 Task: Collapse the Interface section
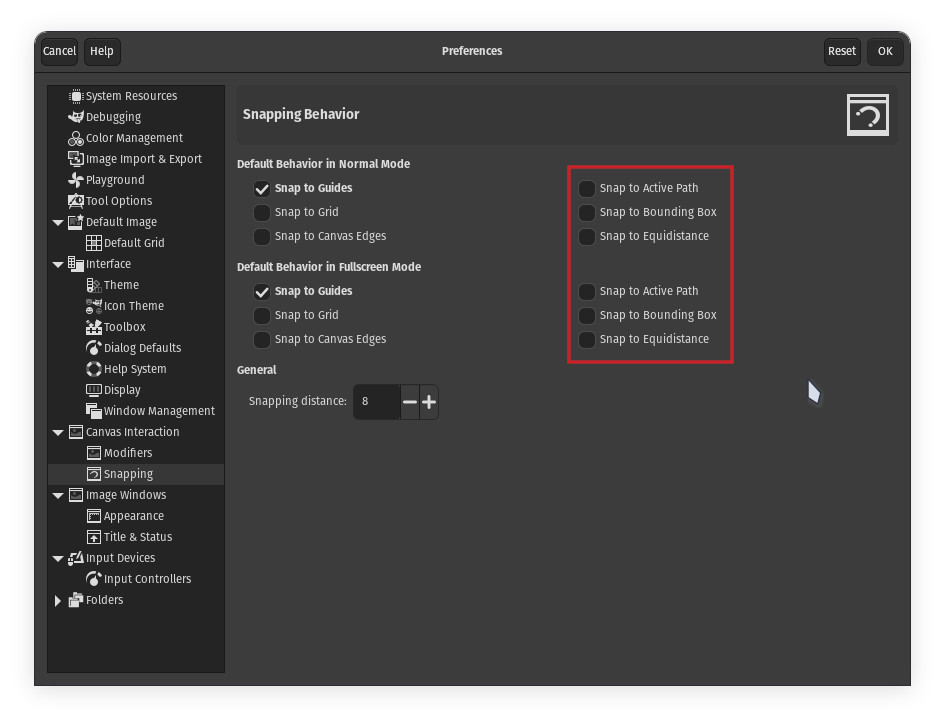(58, 264)
